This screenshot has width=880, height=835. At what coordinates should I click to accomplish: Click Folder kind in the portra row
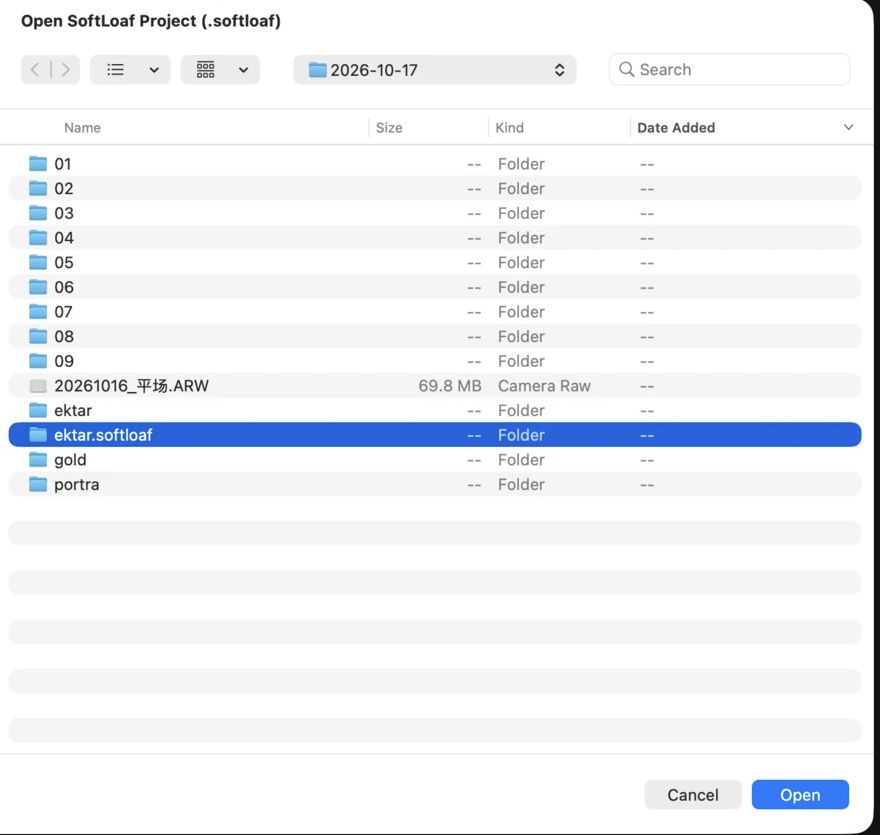[x=521, y=485]
